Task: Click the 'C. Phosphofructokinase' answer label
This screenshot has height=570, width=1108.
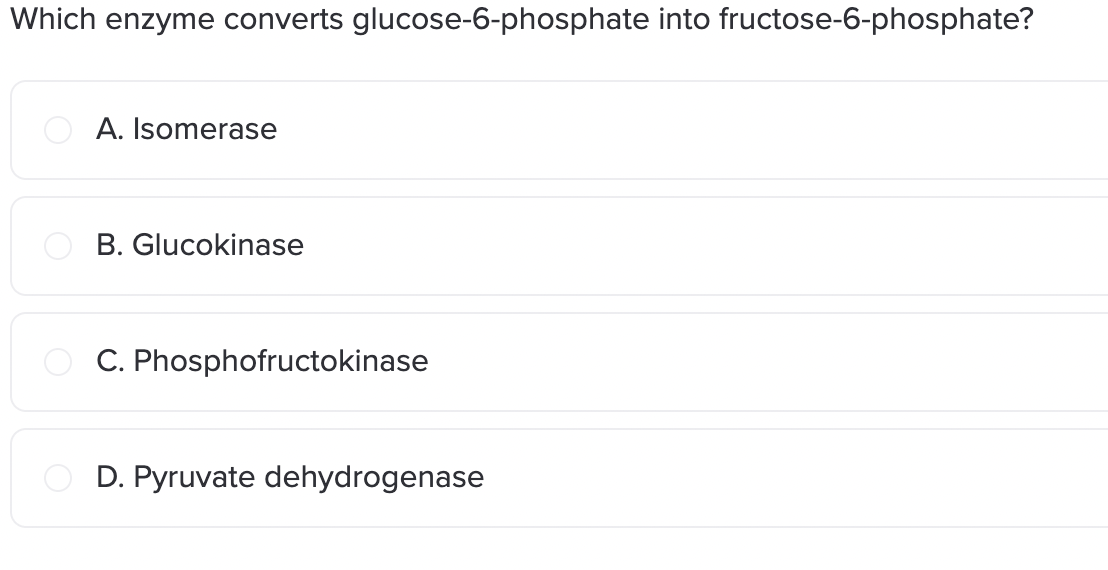Action: [x=262, y=361]
